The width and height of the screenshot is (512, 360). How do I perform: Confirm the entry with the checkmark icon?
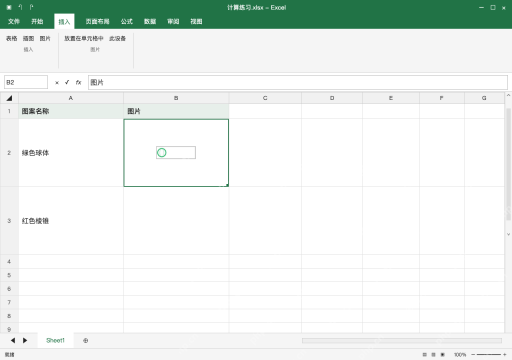coord(67,82)
